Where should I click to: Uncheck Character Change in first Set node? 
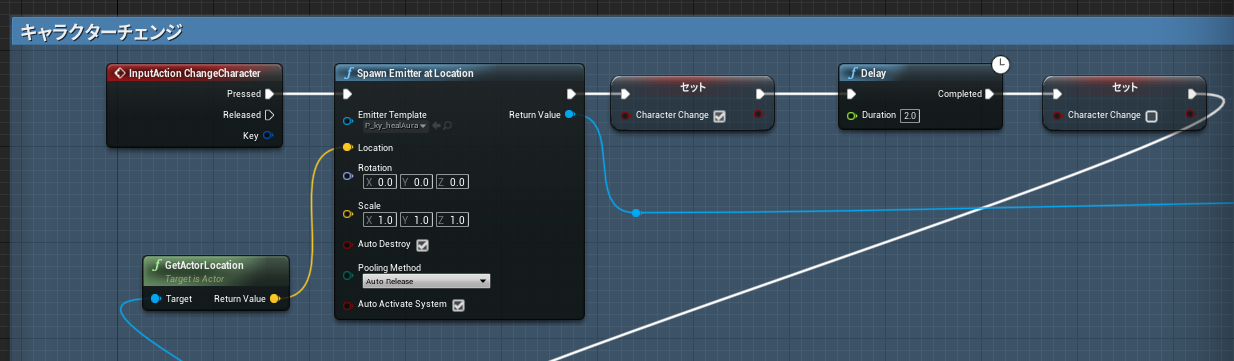(x=719, y=116)
